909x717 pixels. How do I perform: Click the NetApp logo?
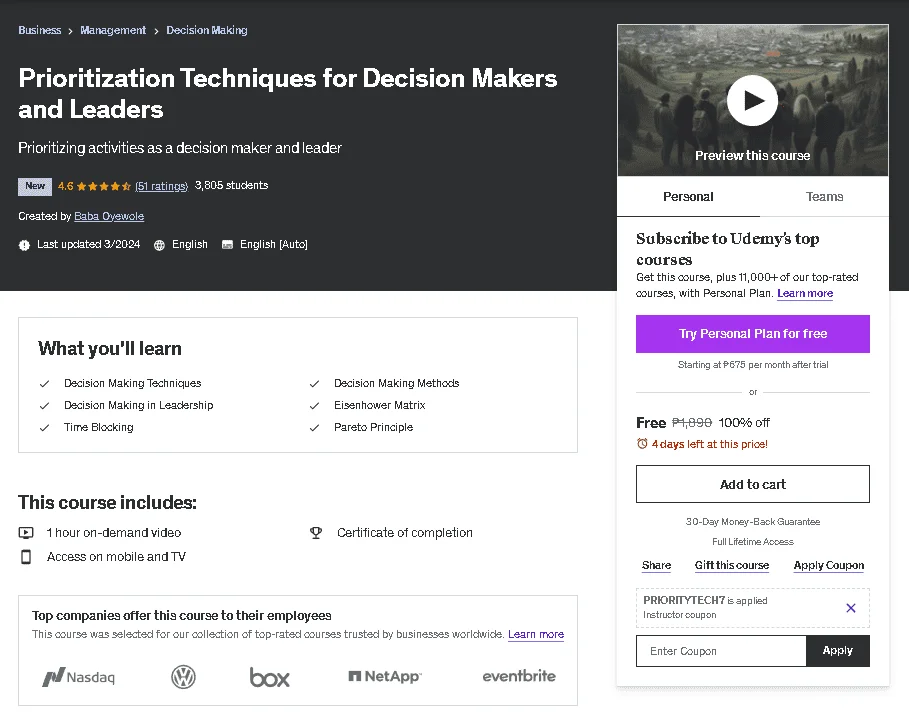(x=385, y=676)
